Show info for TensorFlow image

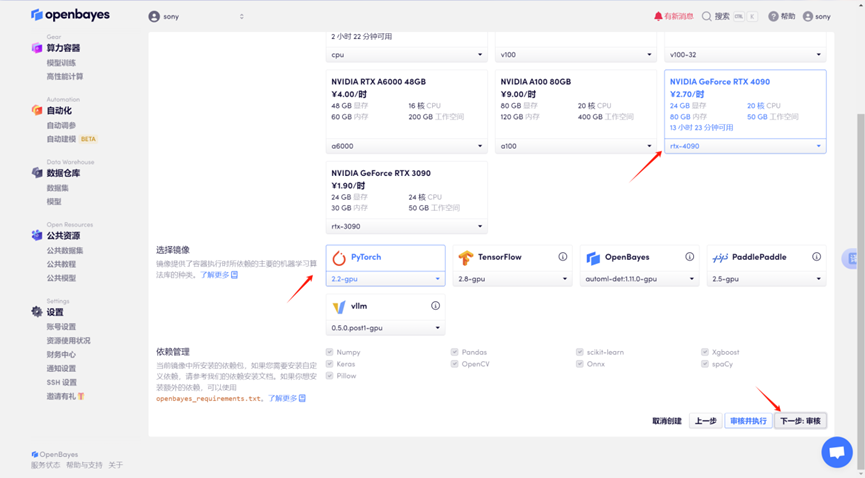point(563,257)
